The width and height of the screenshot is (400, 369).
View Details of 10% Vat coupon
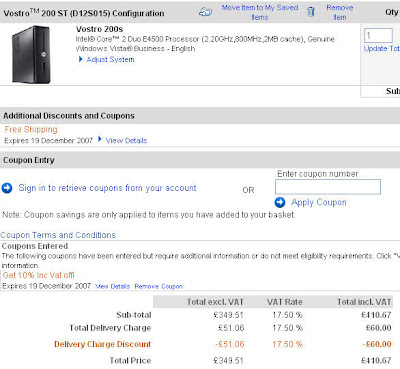click(x=112, y=286)
